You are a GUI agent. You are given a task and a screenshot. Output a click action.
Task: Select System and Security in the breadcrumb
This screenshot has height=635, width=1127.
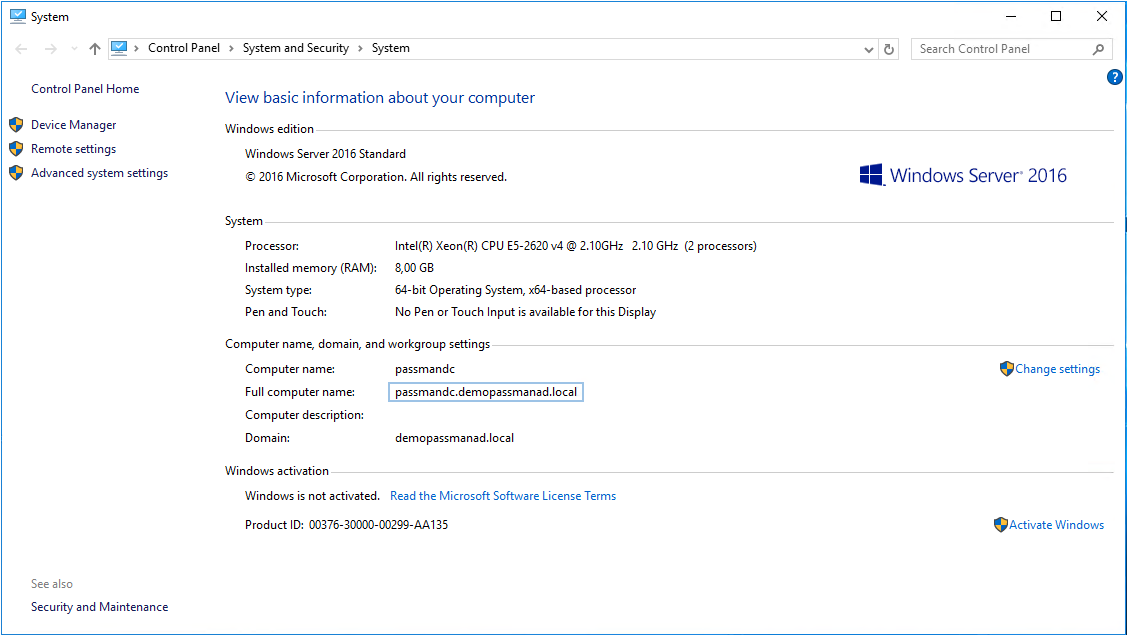(x=295, y=48)
